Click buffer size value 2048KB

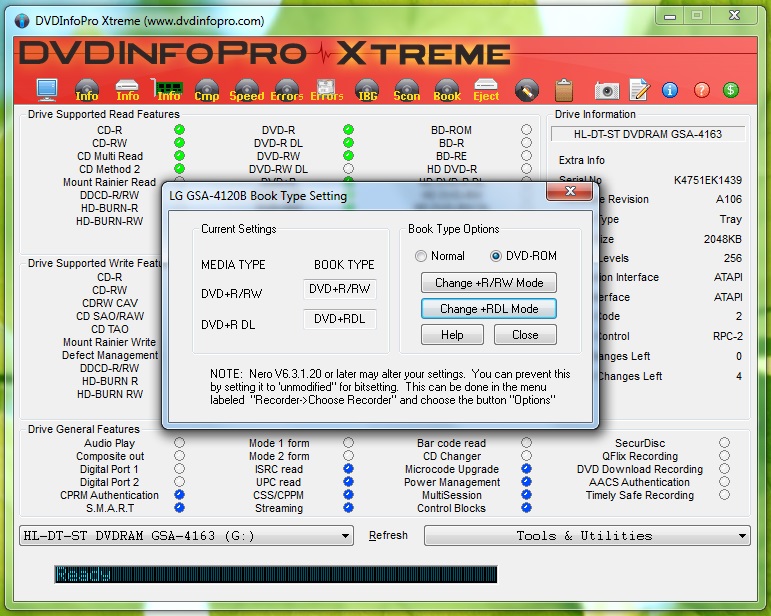722,239
